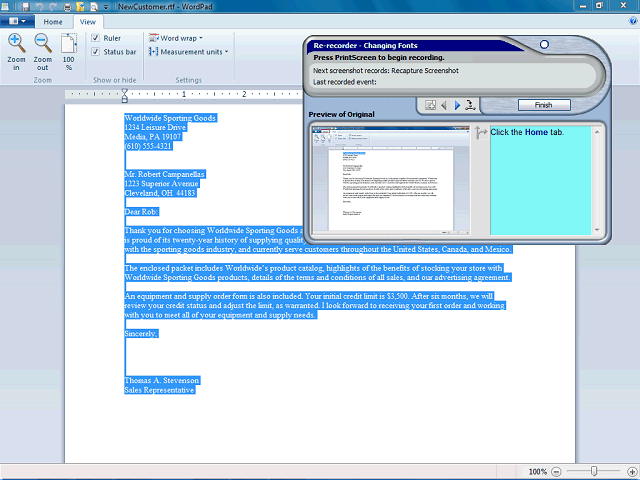Go to next step with blue arrow
Screen dimensions: 640x480
[457, 105]
